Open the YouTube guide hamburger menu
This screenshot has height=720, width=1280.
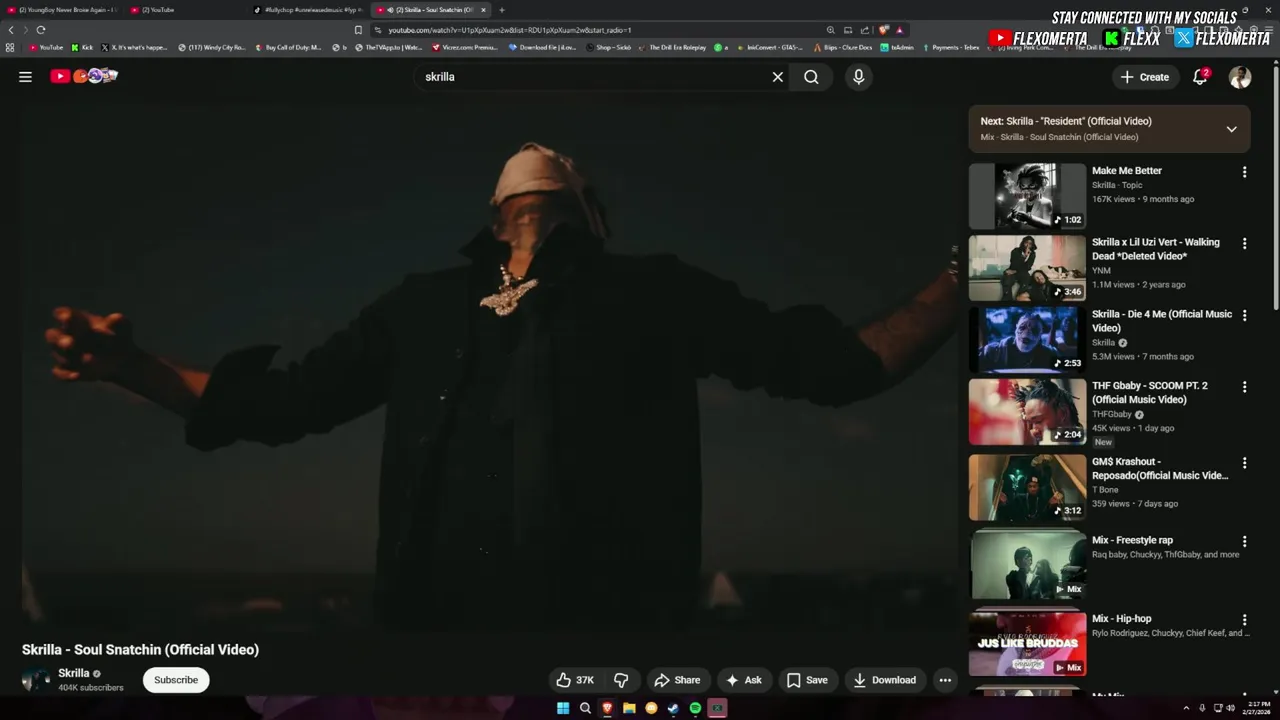tap(25, 77)
